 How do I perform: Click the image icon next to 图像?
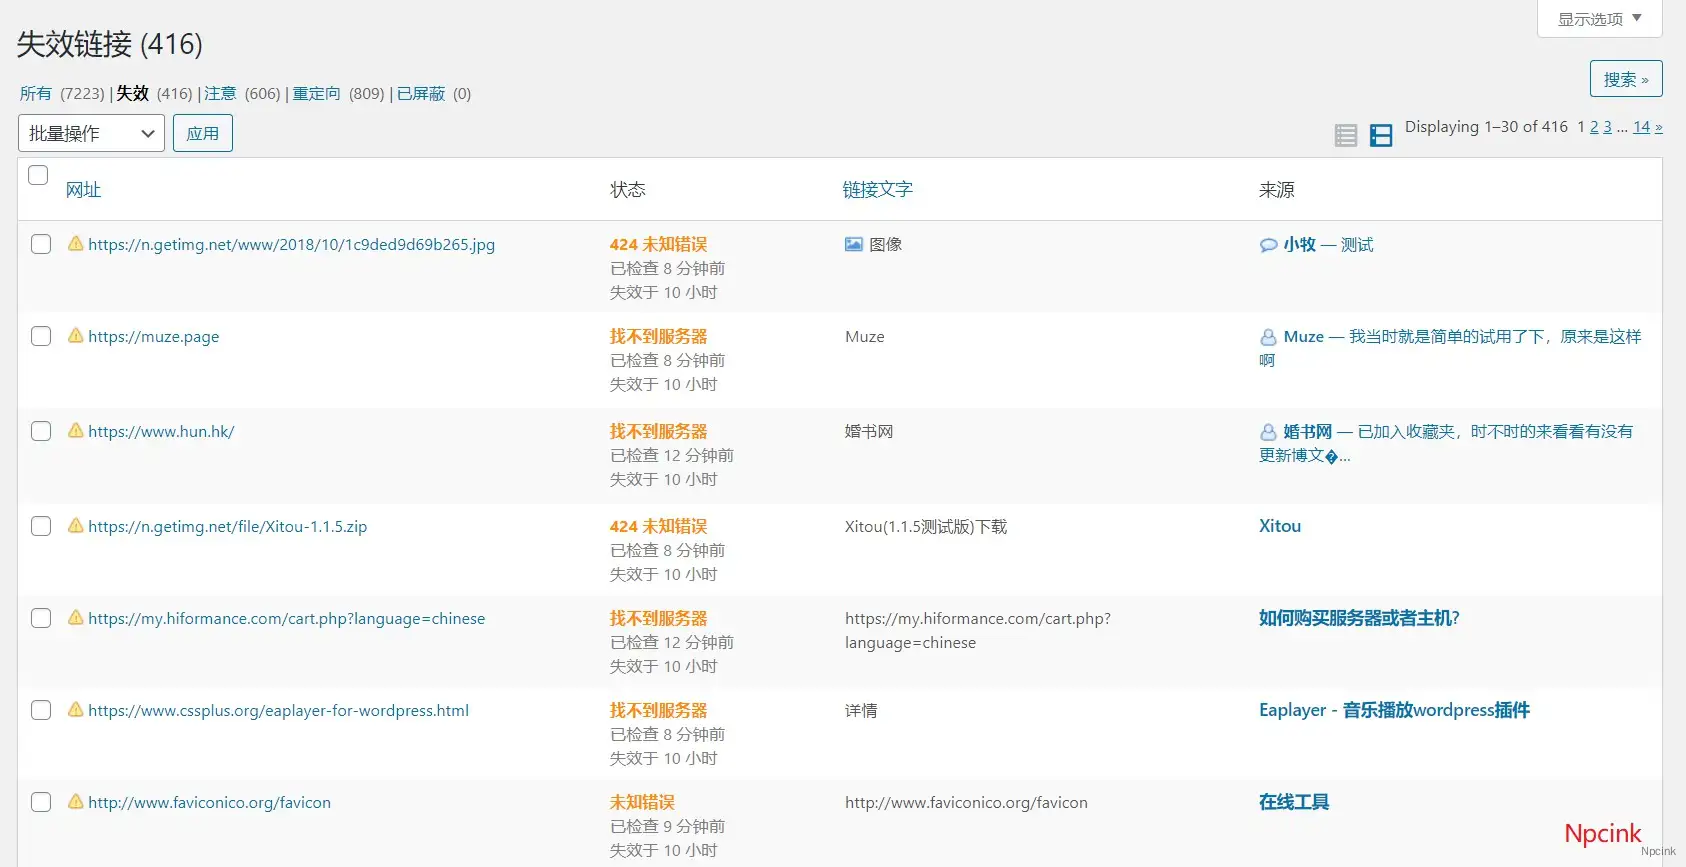click(853, 244)
